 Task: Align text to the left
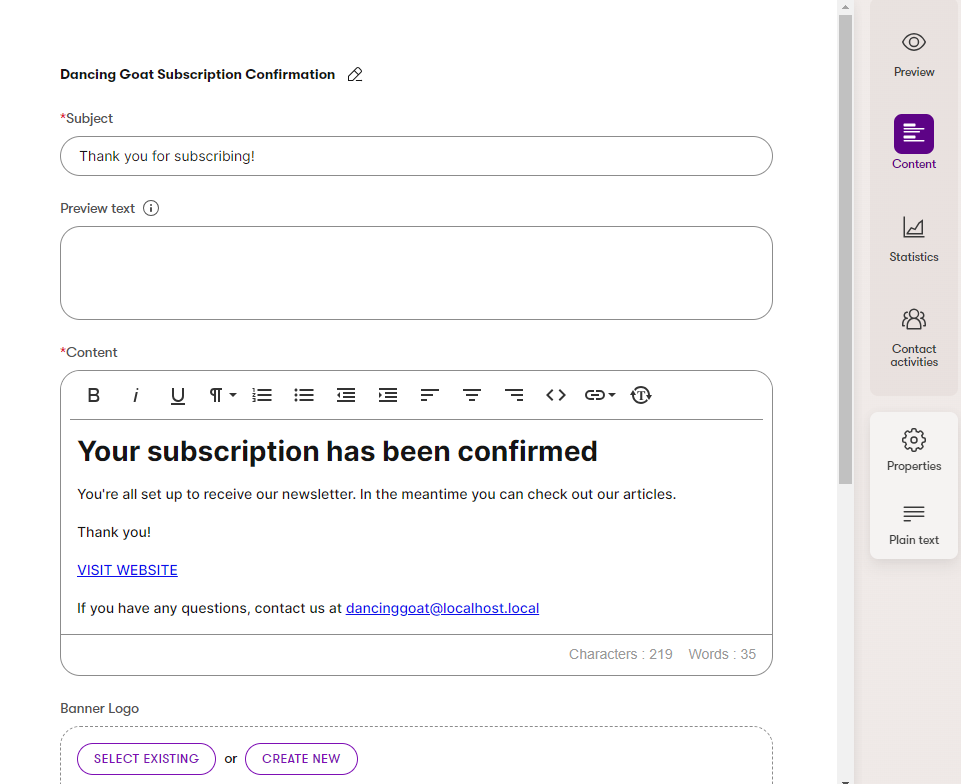[430, 395]
